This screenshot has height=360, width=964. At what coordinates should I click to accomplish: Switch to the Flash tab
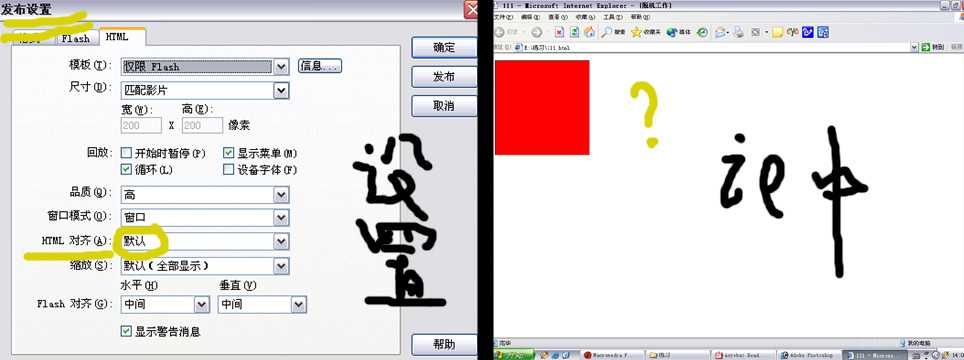coord(76,37)
